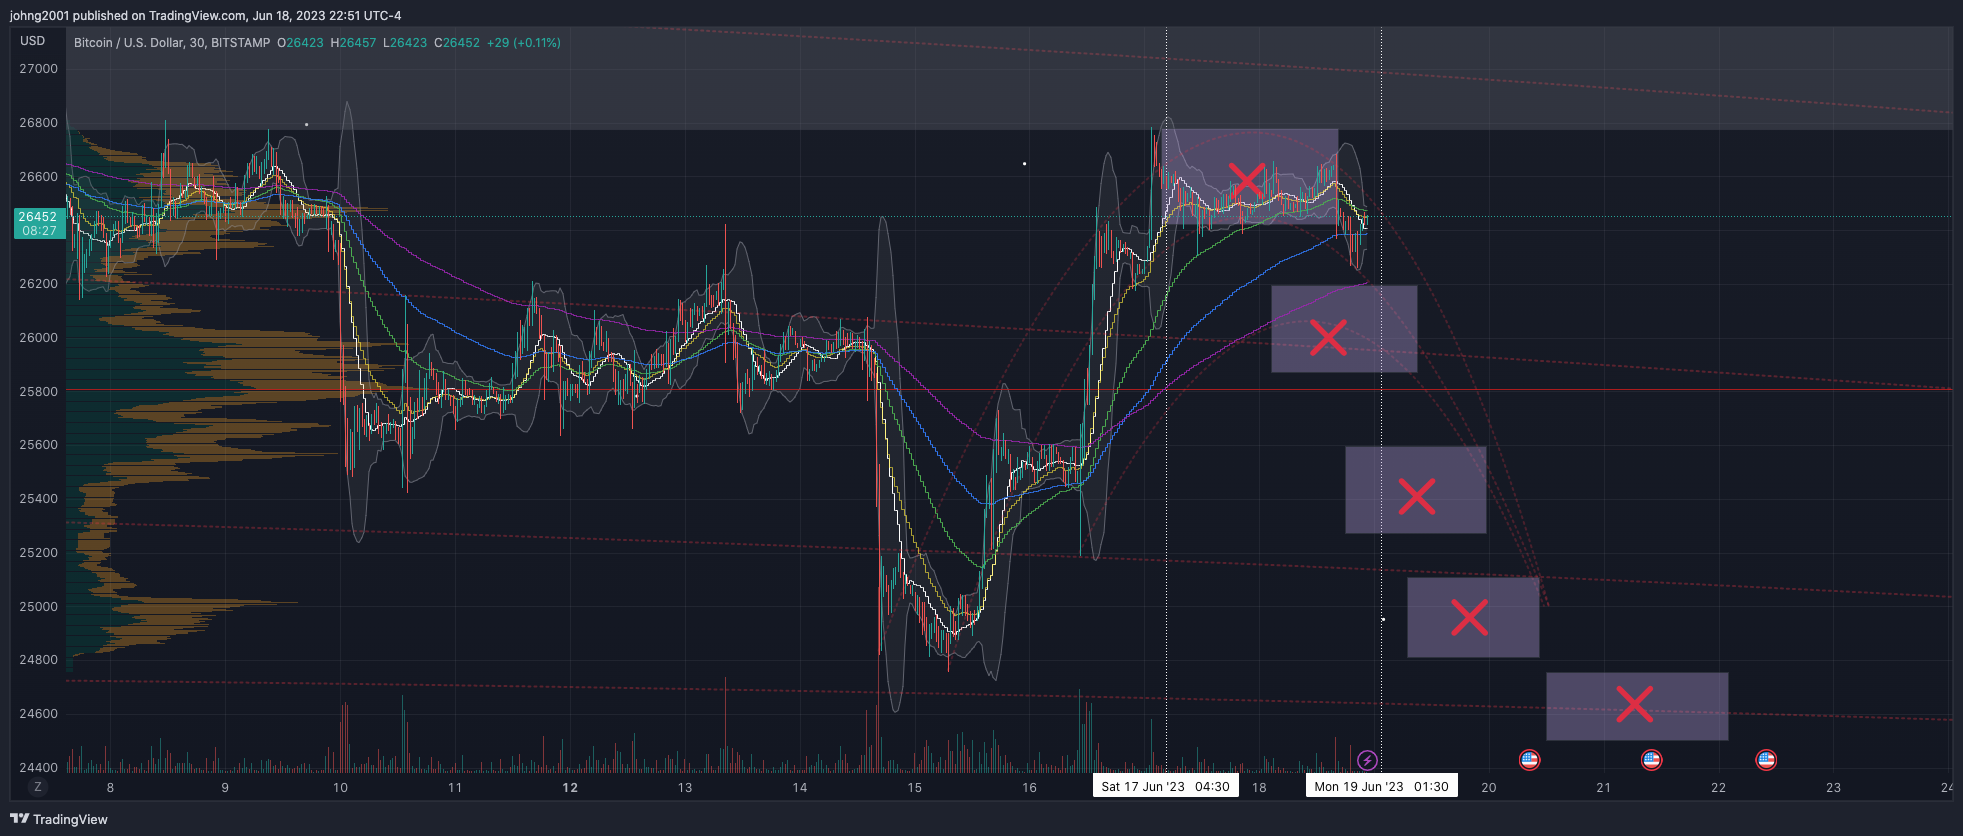Viewport: 1963px width, 836px height.
Task: Click the current price label 26452
Action: pos(38,216)
